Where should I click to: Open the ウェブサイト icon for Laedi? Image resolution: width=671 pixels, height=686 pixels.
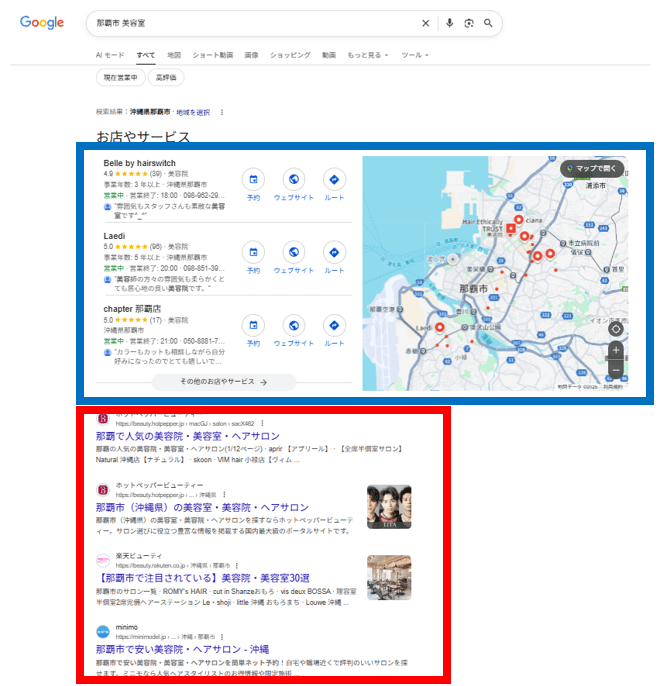[x=294, y=252]
